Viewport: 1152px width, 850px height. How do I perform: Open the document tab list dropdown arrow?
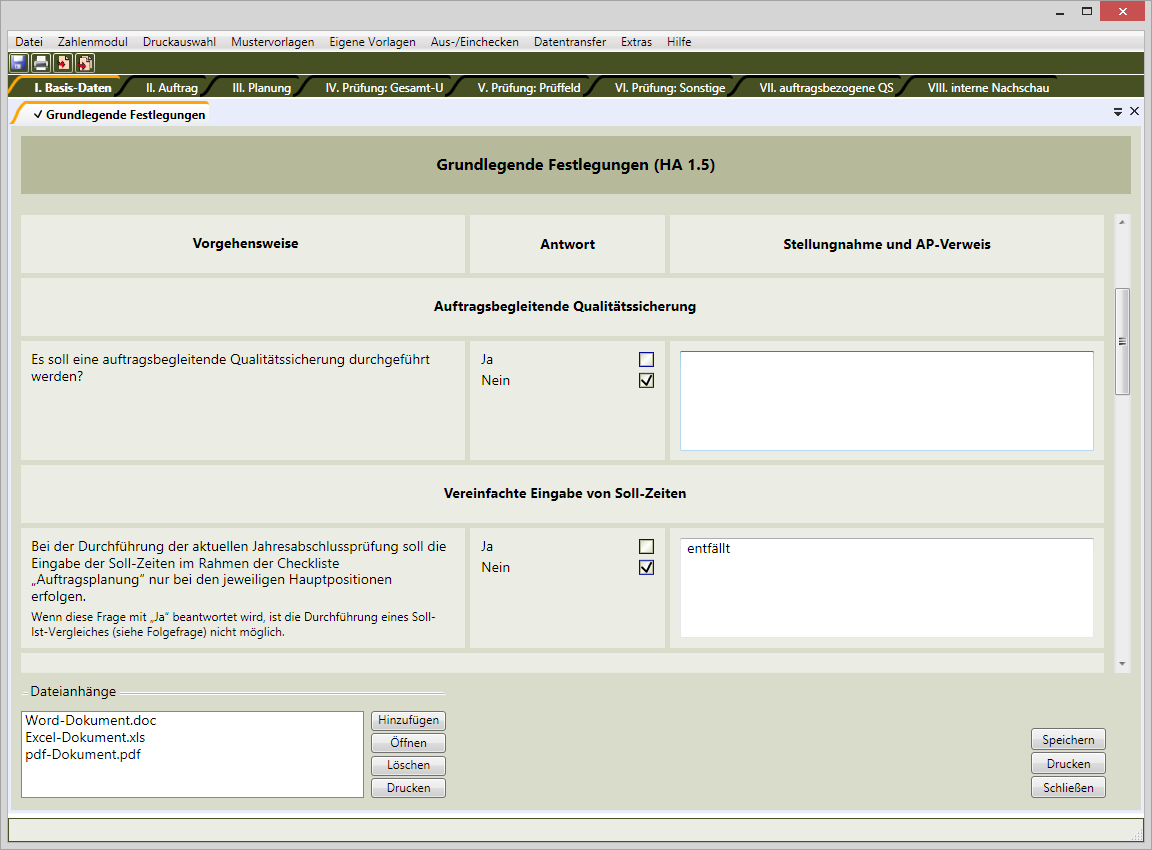coord(1118,112)
